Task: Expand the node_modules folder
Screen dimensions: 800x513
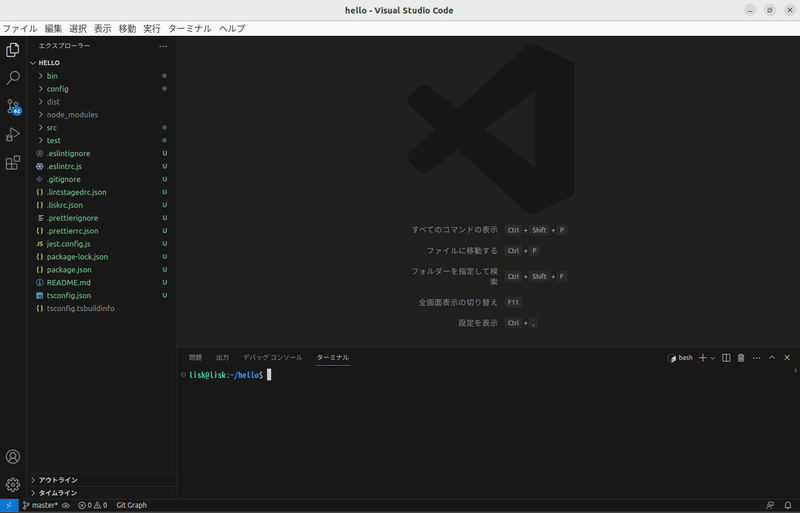Action: coord(102,114)
